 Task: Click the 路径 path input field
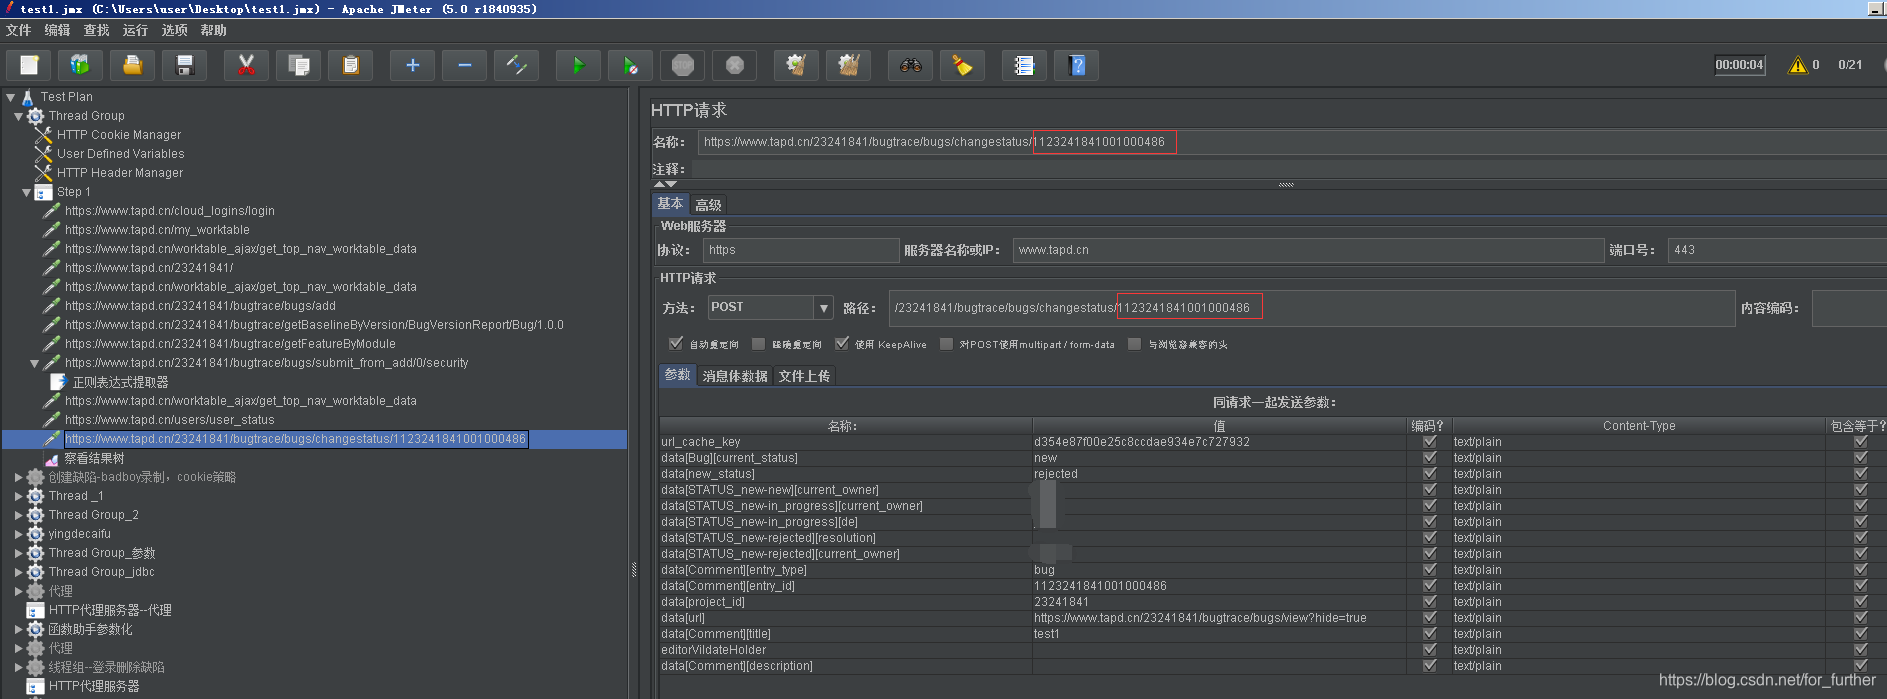click(x=1311, y=308)
